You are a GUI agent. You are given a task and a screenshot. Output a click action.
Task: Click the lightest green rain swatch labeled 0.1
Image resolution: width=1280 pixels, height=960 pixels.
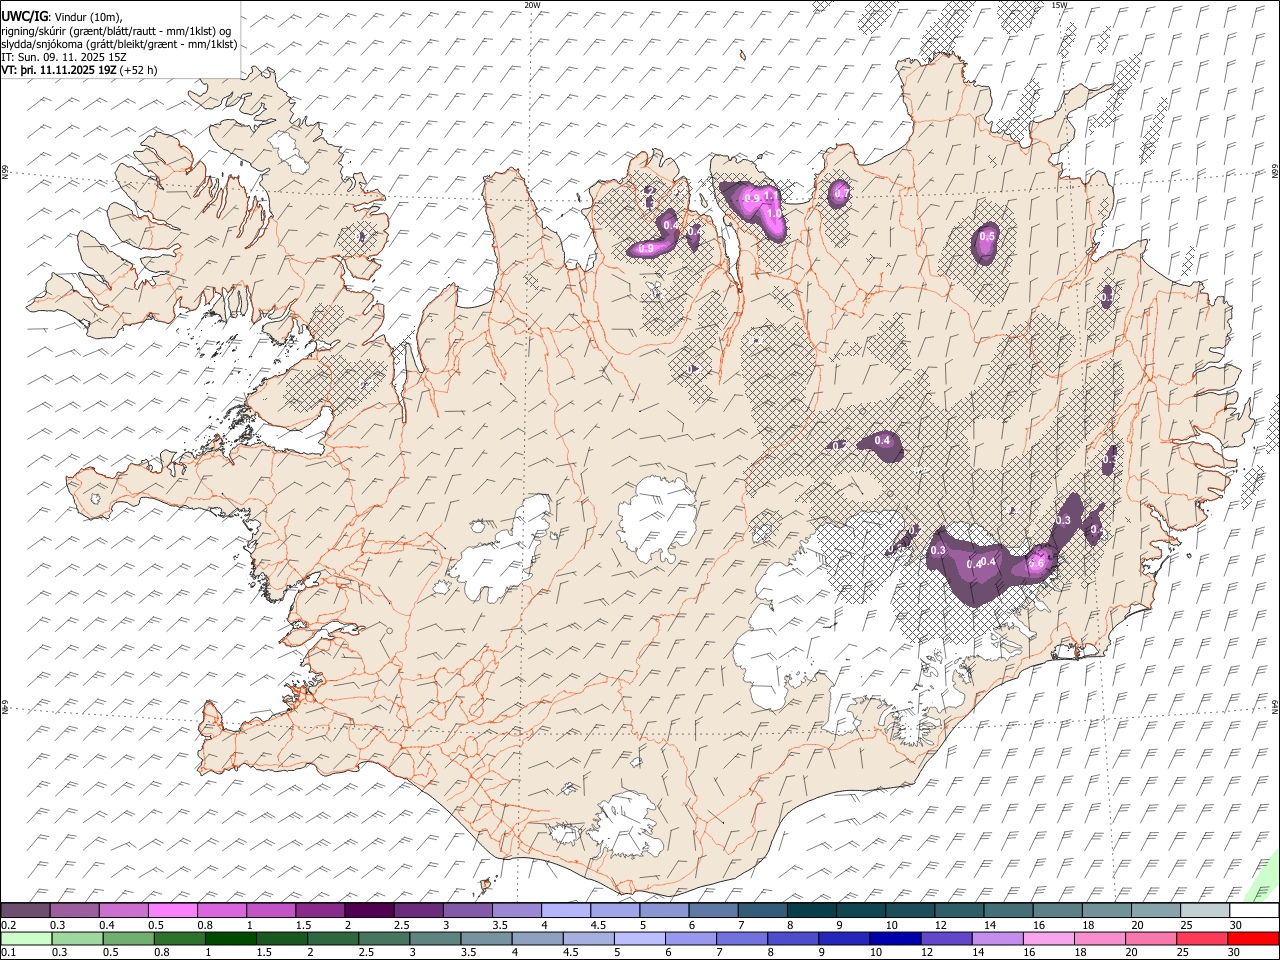[x=26, y=938]
